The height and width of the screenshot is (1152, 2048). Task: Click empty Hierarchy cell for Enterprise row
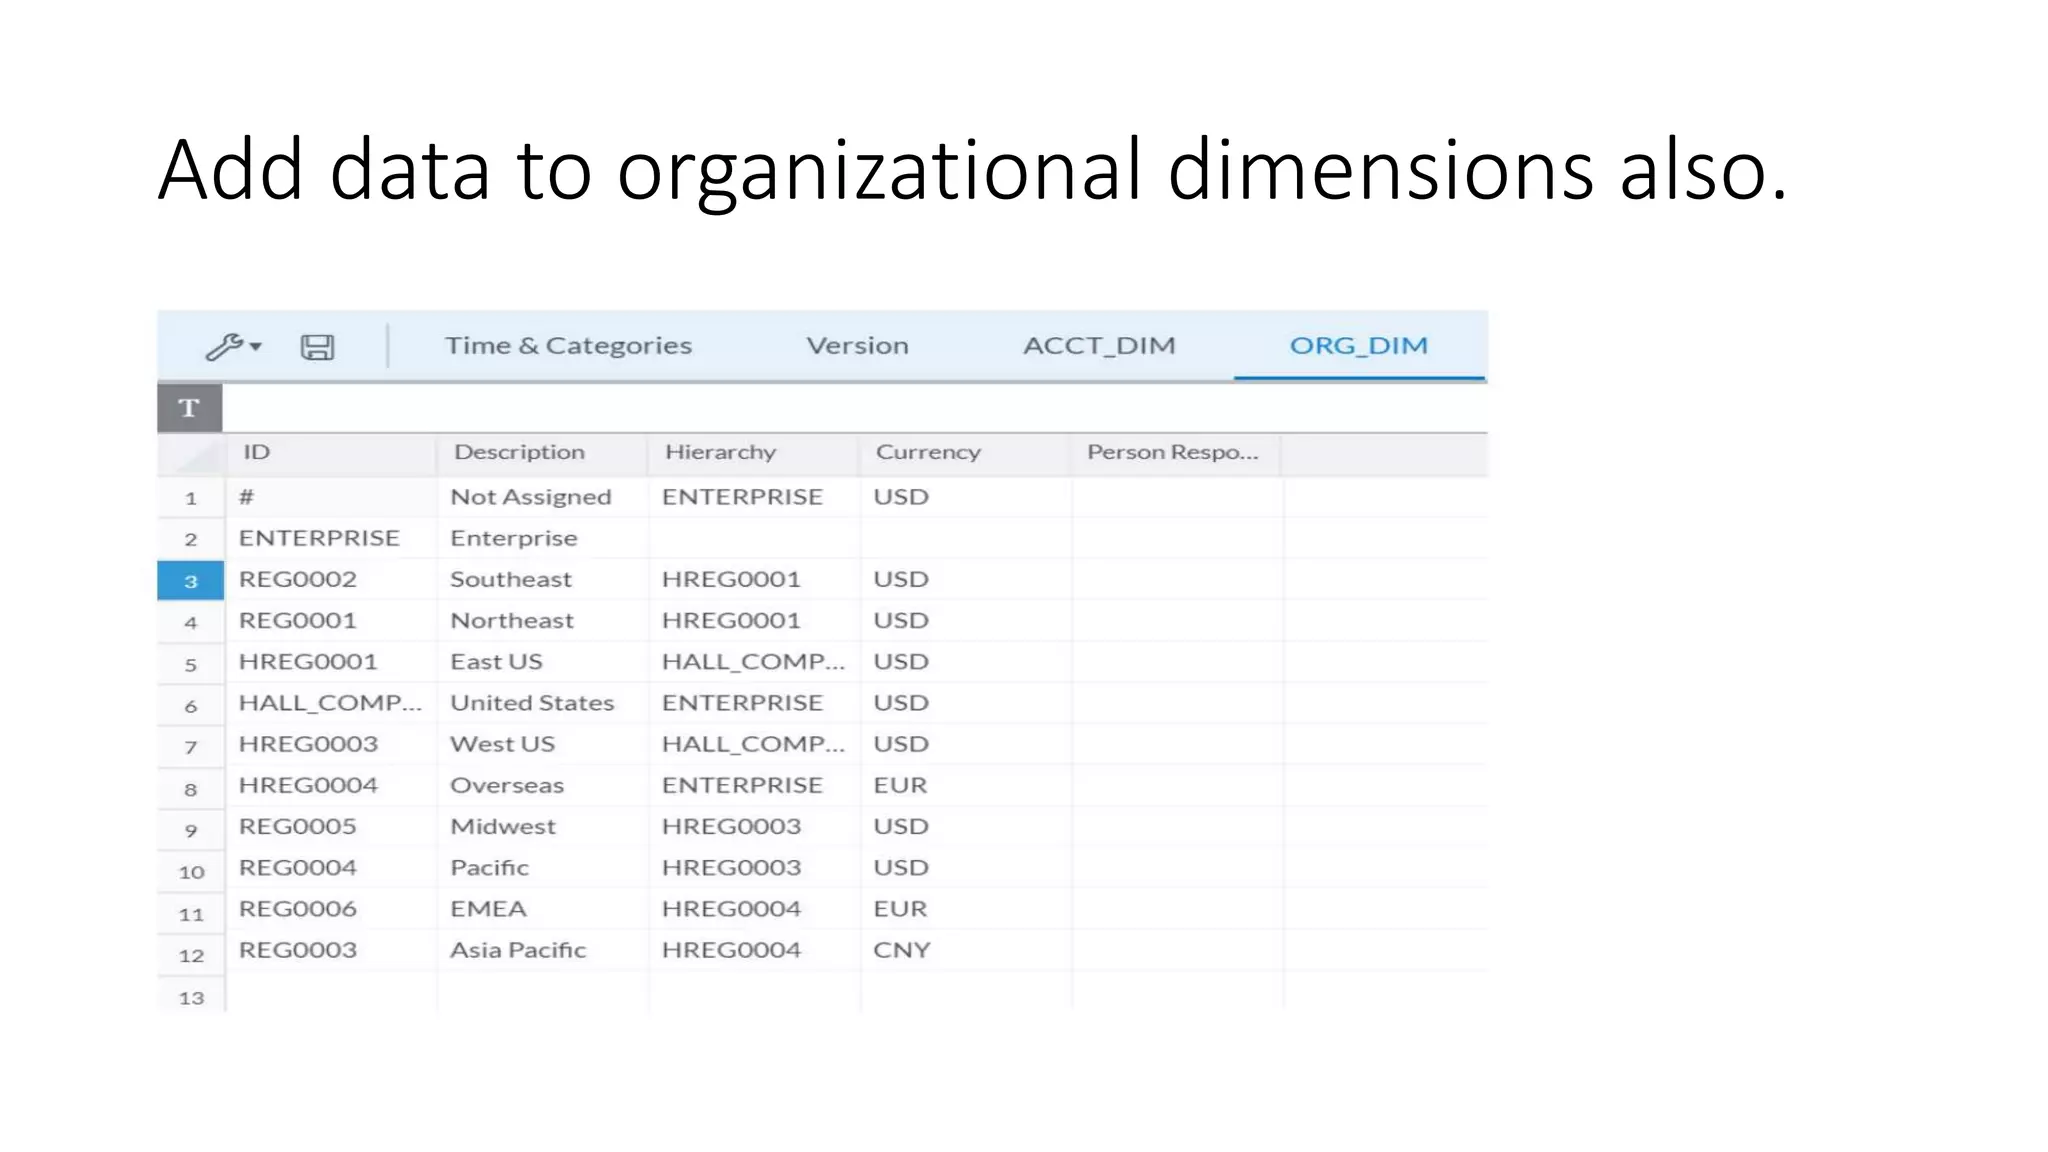point(753,538)
